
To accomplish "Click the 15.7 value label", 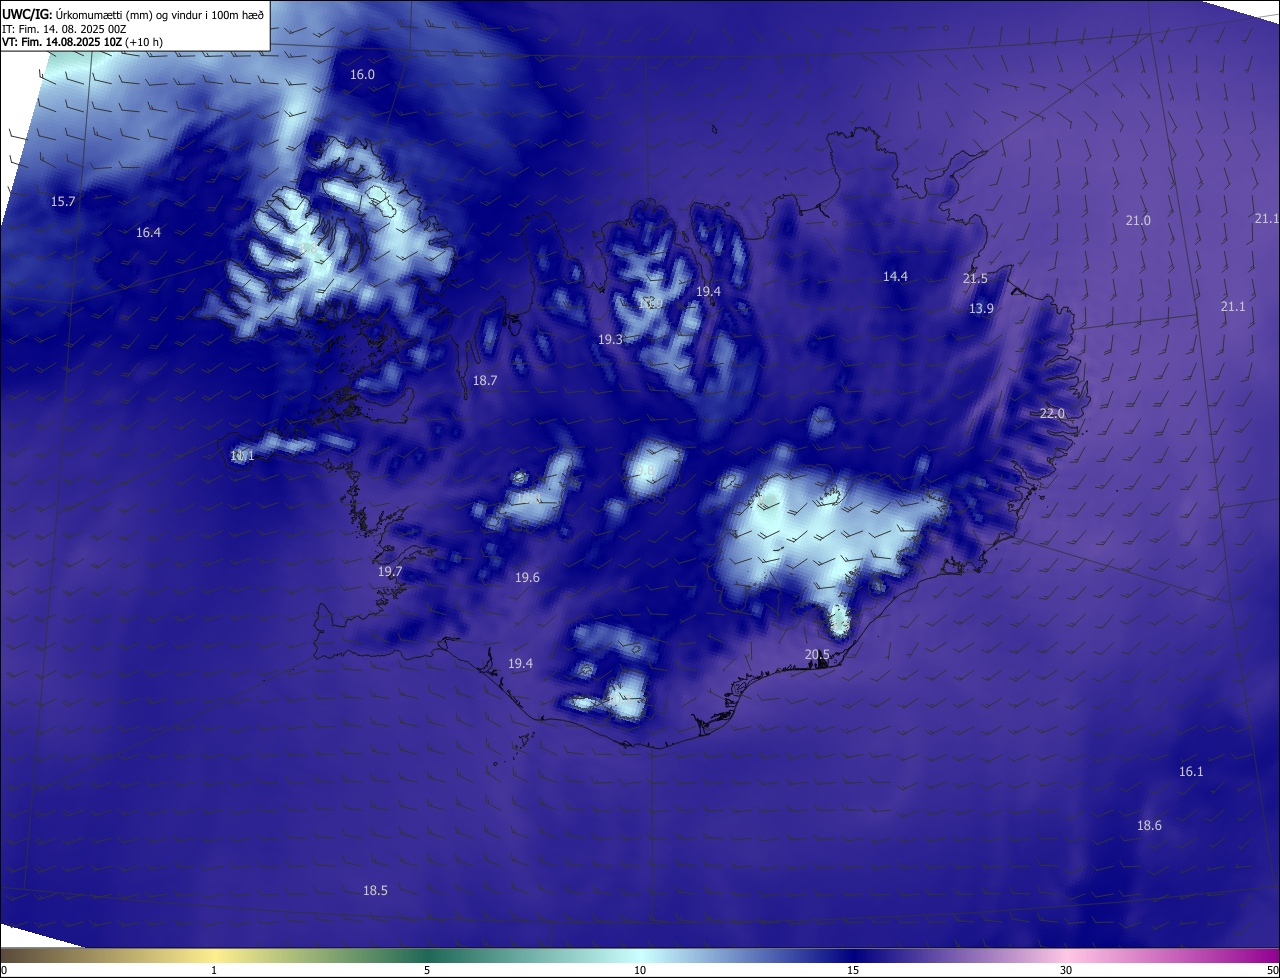I will (x=63, y=201).
